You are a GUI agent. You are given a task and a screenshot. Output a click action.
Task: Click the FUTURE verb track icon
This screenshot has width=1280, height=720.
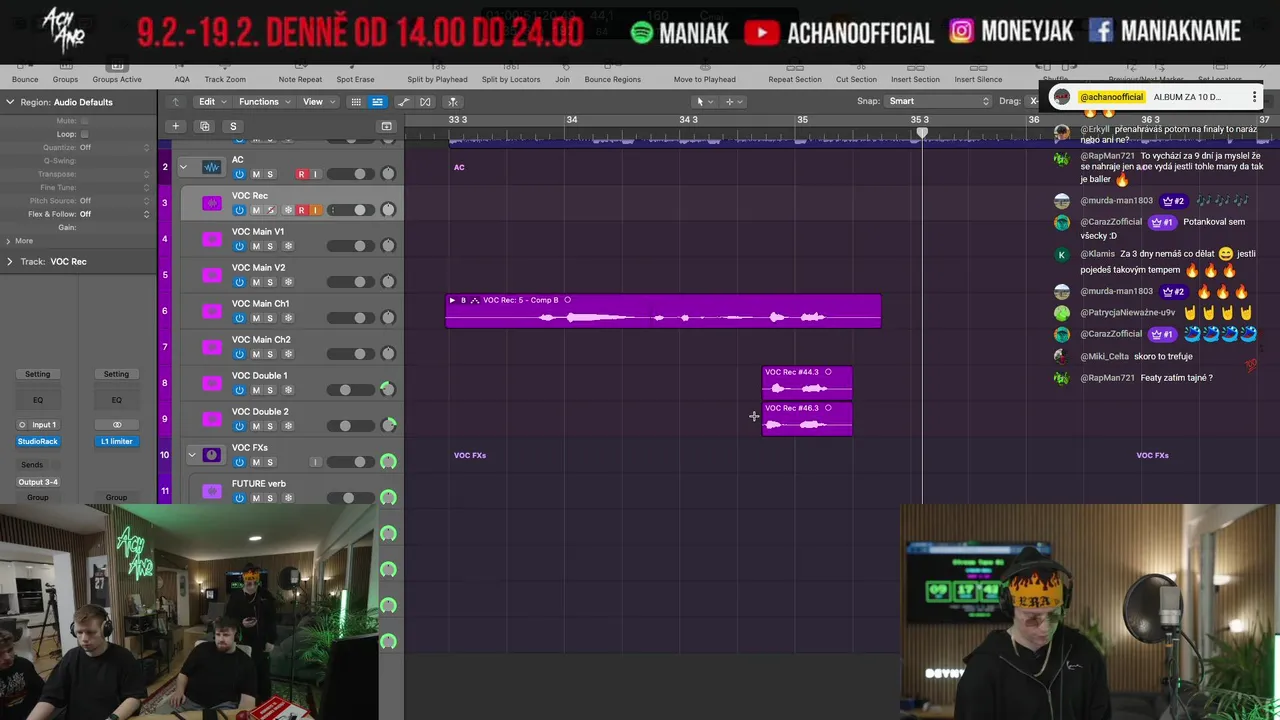click(x=211, y=491)
